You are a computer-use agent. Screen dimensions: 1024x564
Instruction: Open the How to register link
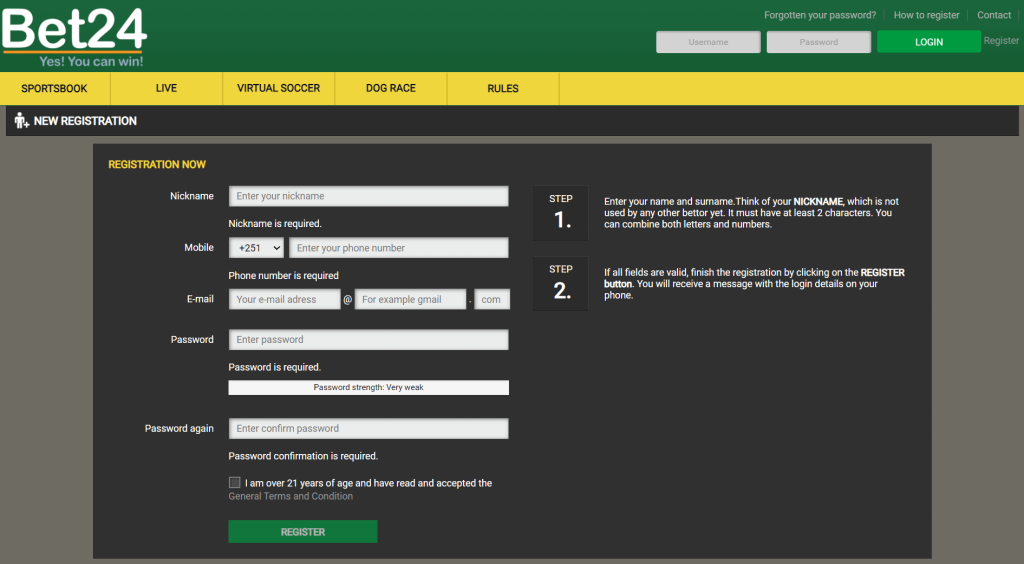pos(927,15)
